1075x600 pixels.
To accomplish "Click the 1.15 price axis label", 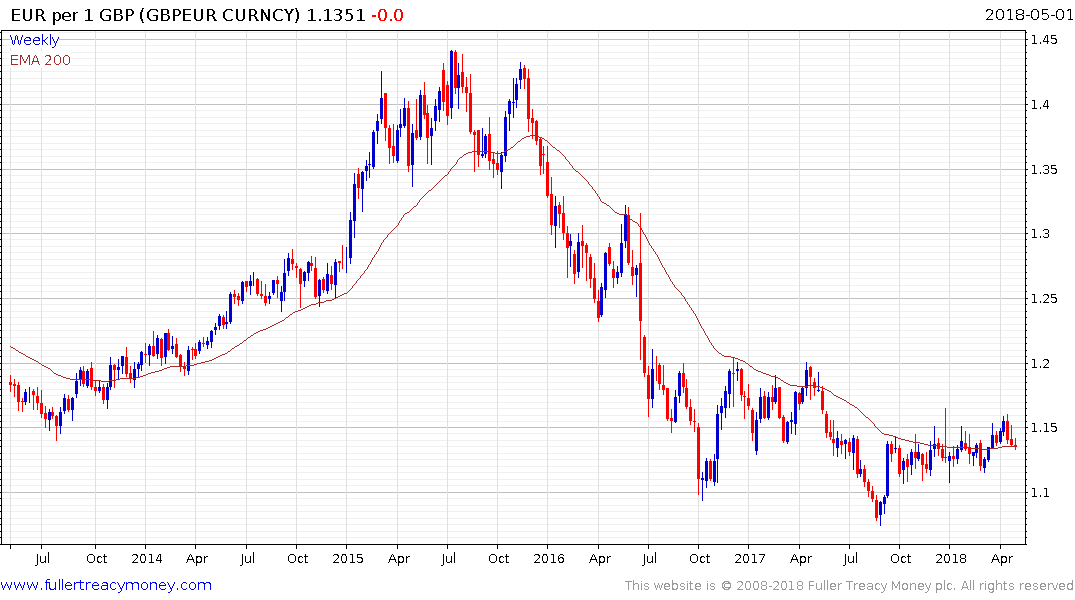I will point(1044,428).
